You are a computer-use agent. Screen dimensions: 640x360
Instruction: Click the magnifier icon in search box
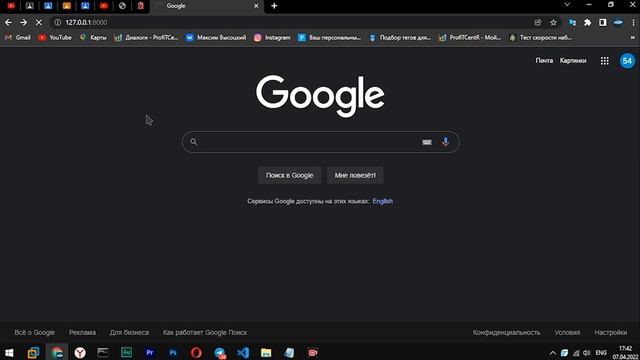(194, 142)
